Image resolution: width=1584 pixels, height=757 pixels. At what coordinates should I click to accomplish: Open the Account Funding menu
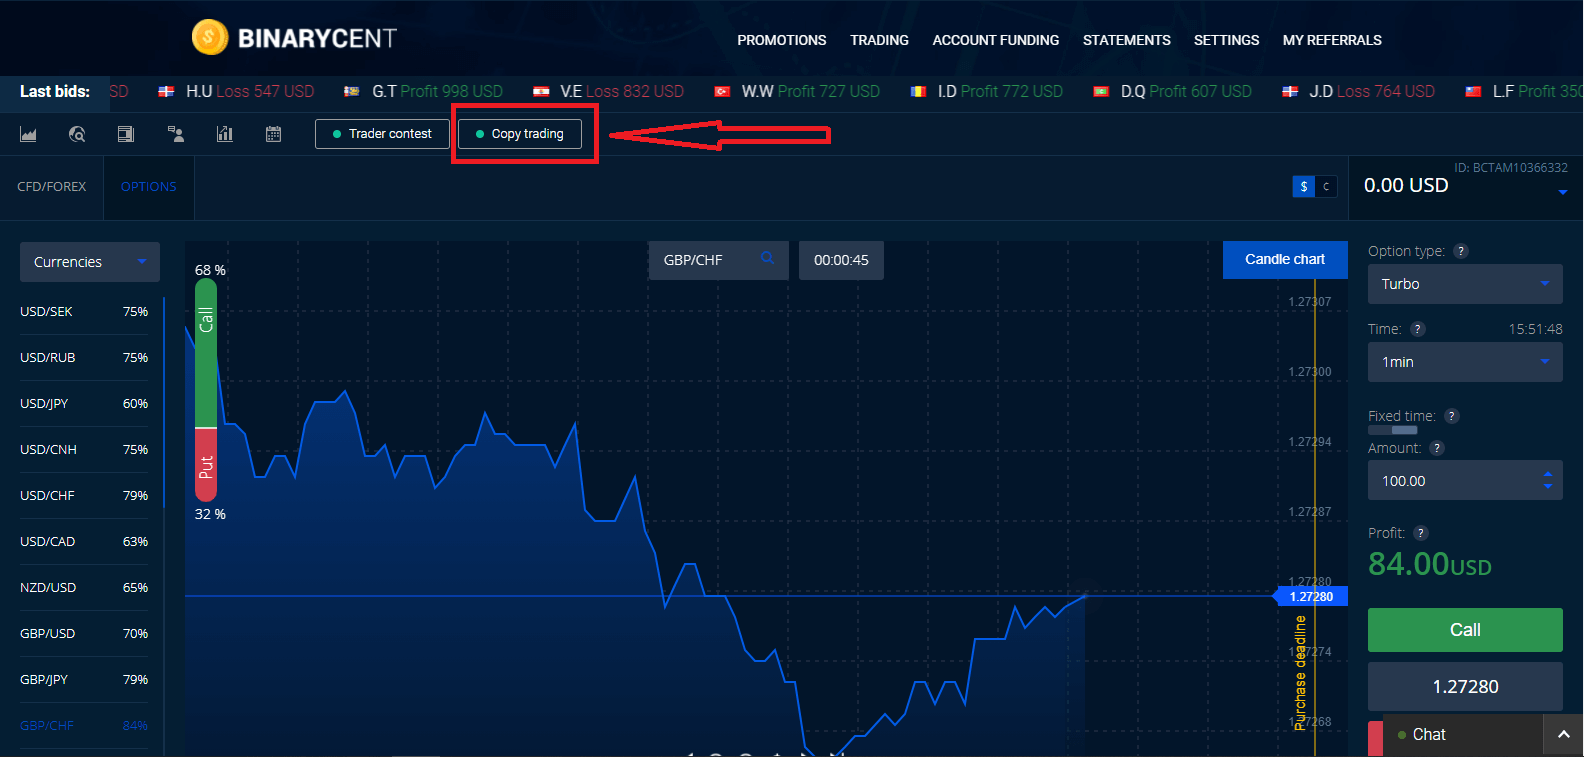[x=995, y=40]
